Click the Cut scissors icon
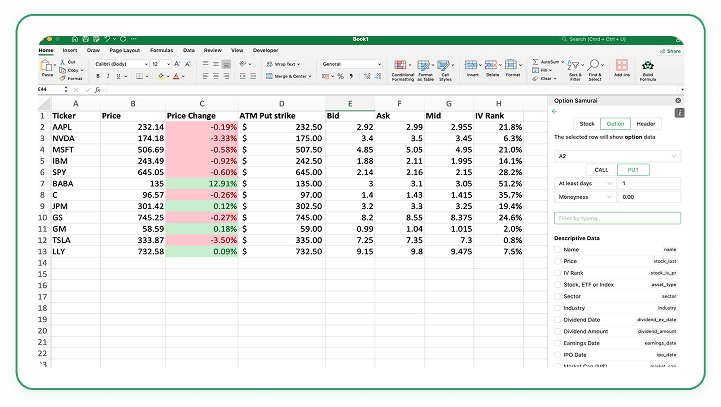The width and height of the screenshot is (721, 407). pos(63,62)
